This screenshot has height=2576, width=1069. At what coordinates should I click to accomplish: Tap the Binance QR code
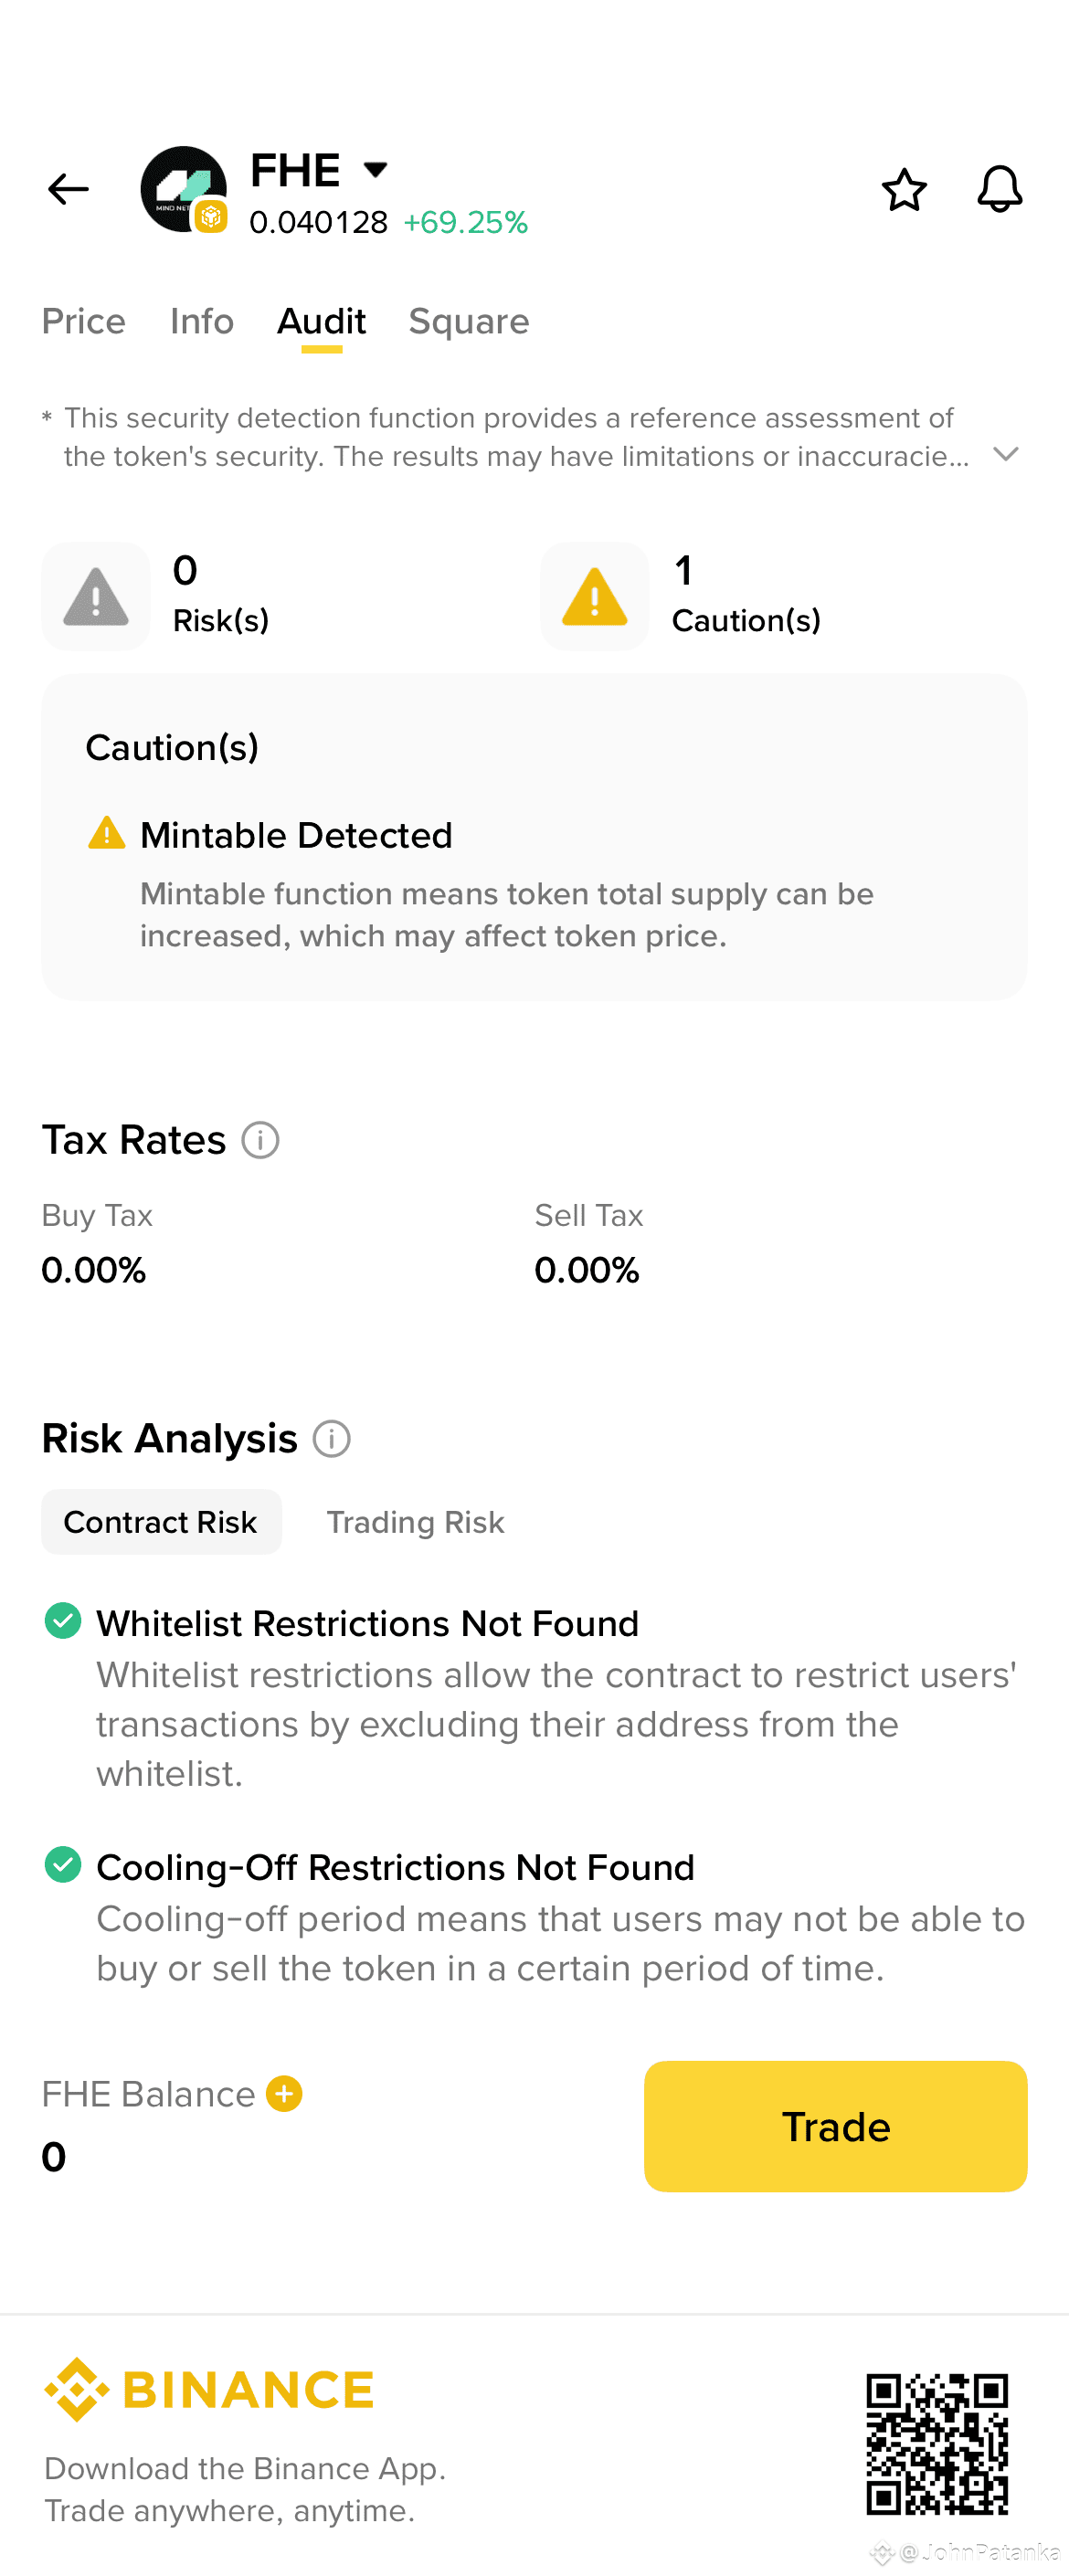point(937,2444)
